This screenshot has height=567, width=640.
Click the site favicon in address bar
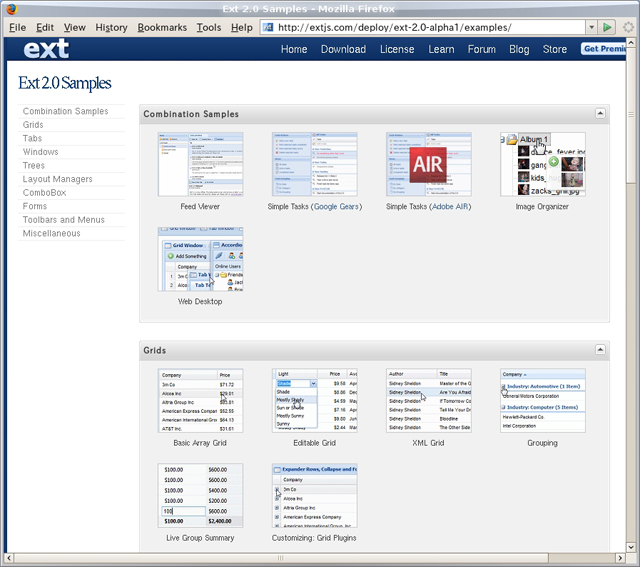[268, 27]
